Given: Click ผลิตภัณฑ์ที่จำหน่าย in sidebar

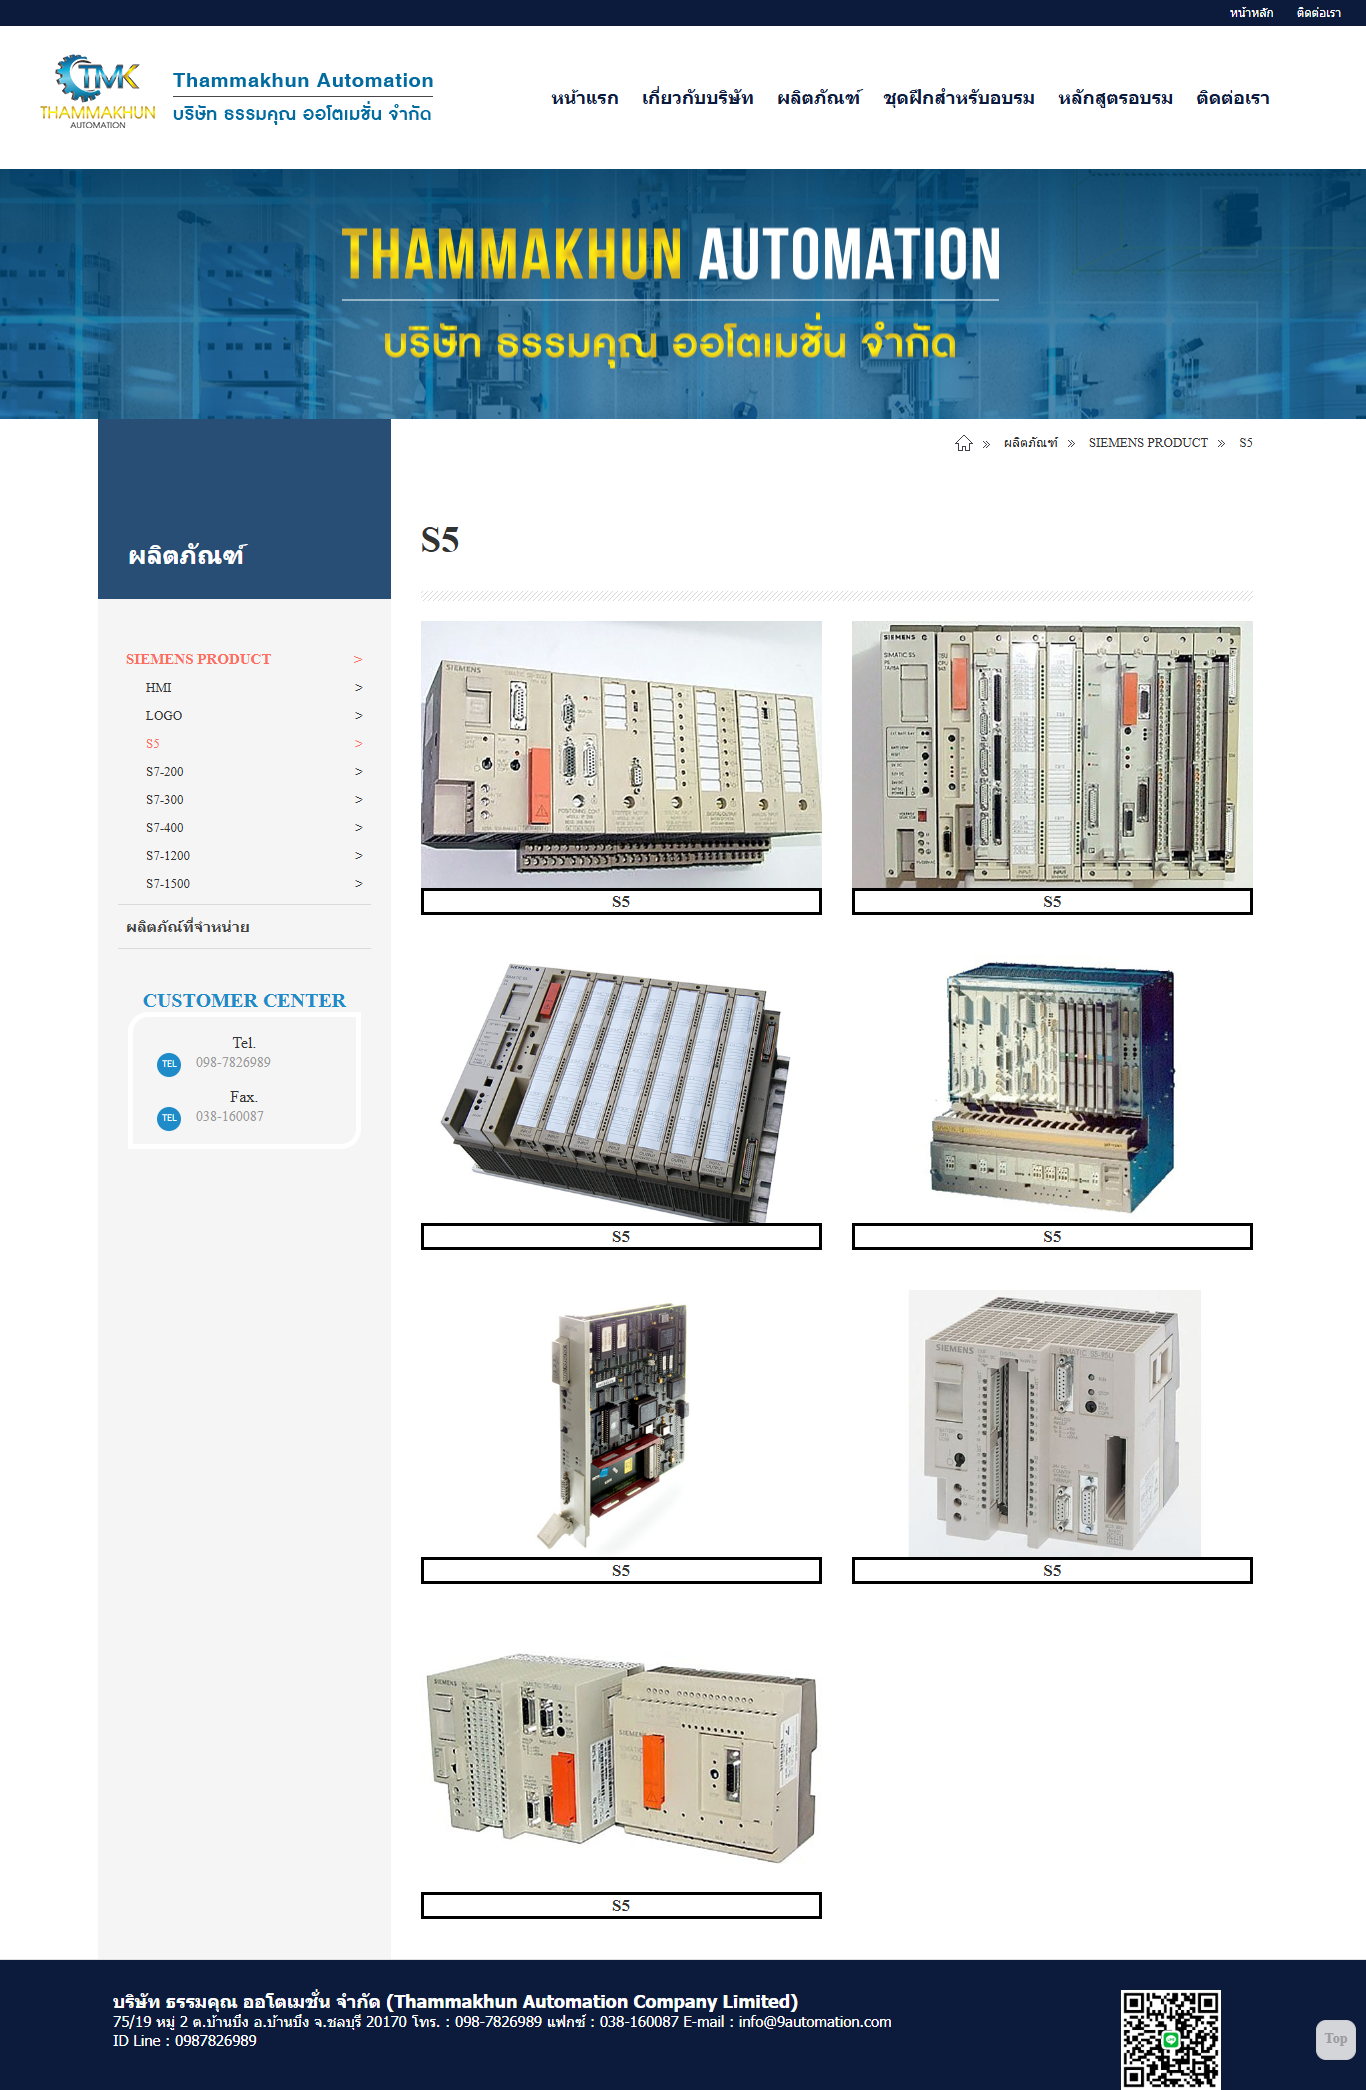Looking at the screenshot, I should 188,927.
